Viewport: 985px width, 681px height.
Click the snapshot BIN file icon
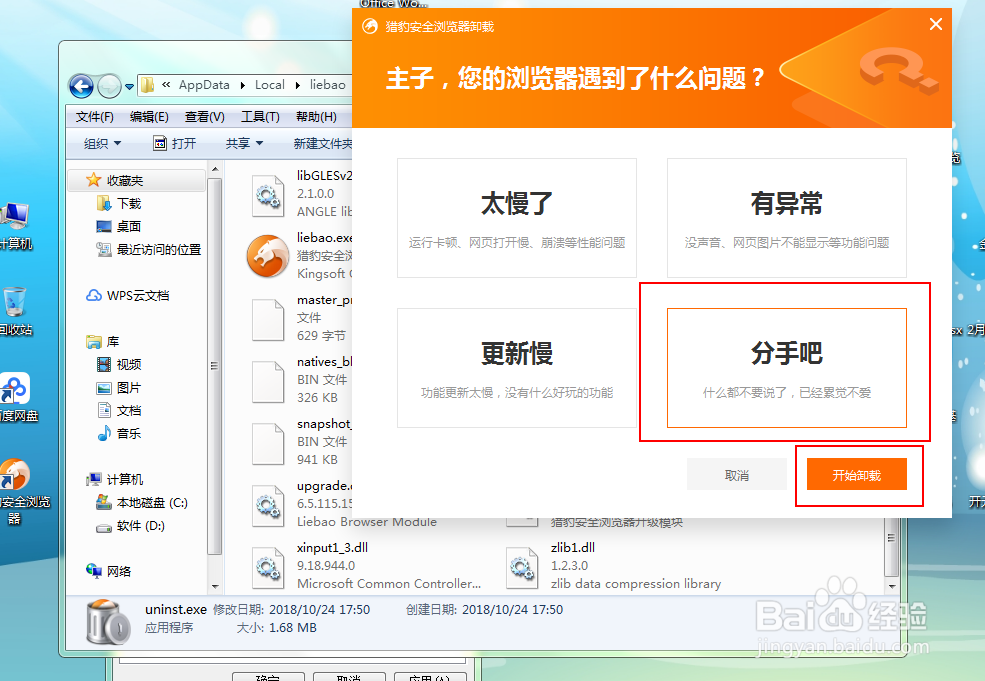coord(268,444)
